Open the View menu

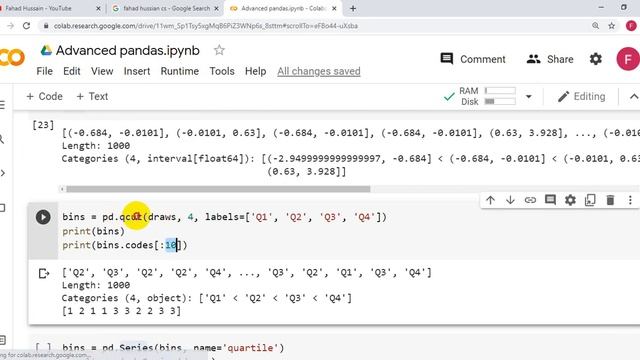pos(102,71)
